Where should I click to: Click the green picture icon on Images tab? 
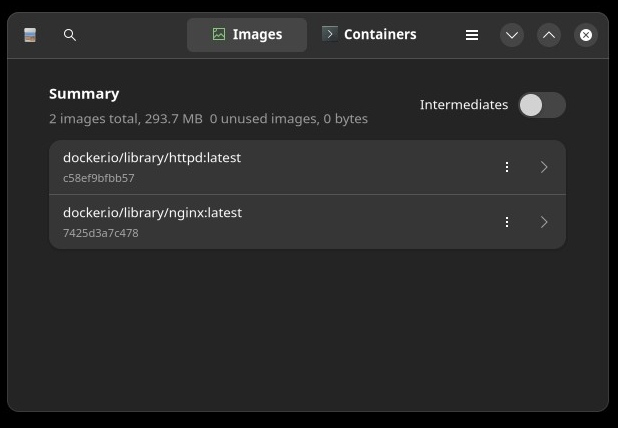click(219, 34)
